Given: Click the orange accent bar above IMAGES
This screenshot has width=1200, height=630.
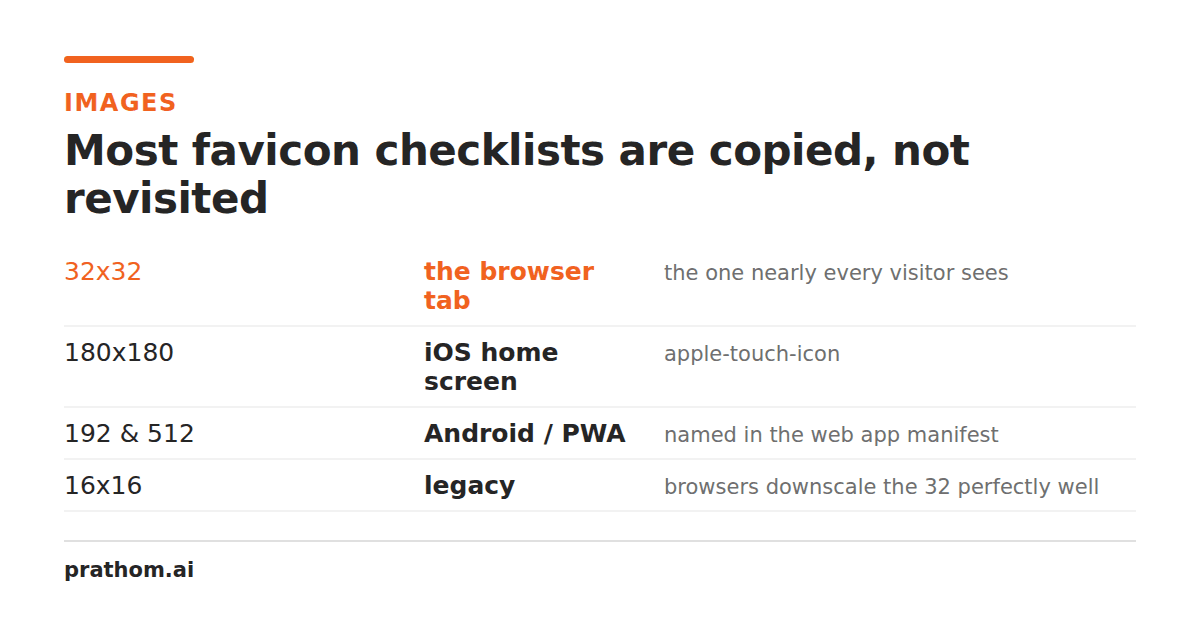Looking at the screenshot, I should (x=129, y=59).
